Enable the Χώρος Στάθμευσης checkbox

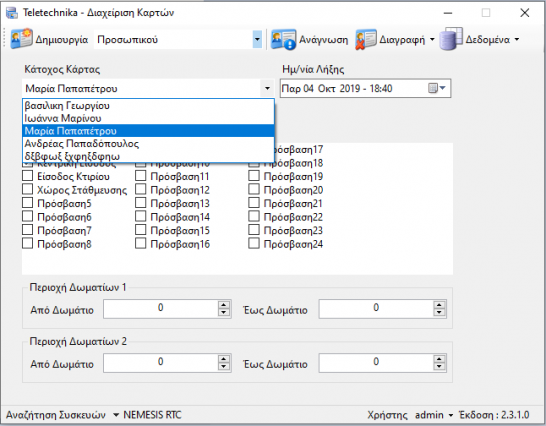[x=28, y=189]
